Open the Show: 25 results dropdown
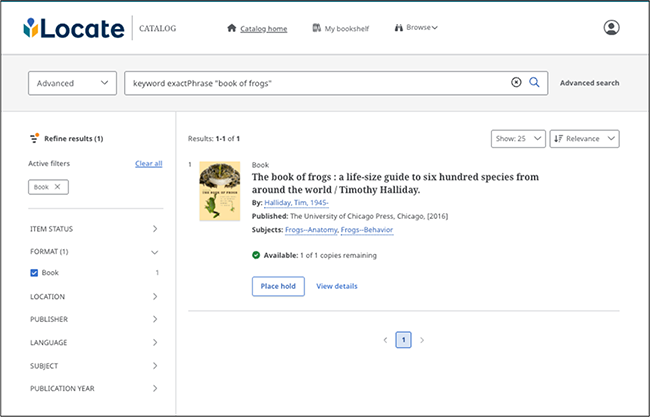Viewport: 650px width, 417px height. [518, 138]
